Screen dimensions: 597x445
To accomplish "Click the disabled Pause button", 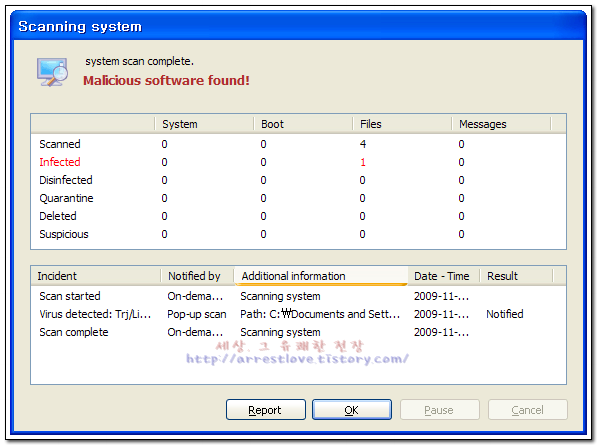I will tap(439, 410).
